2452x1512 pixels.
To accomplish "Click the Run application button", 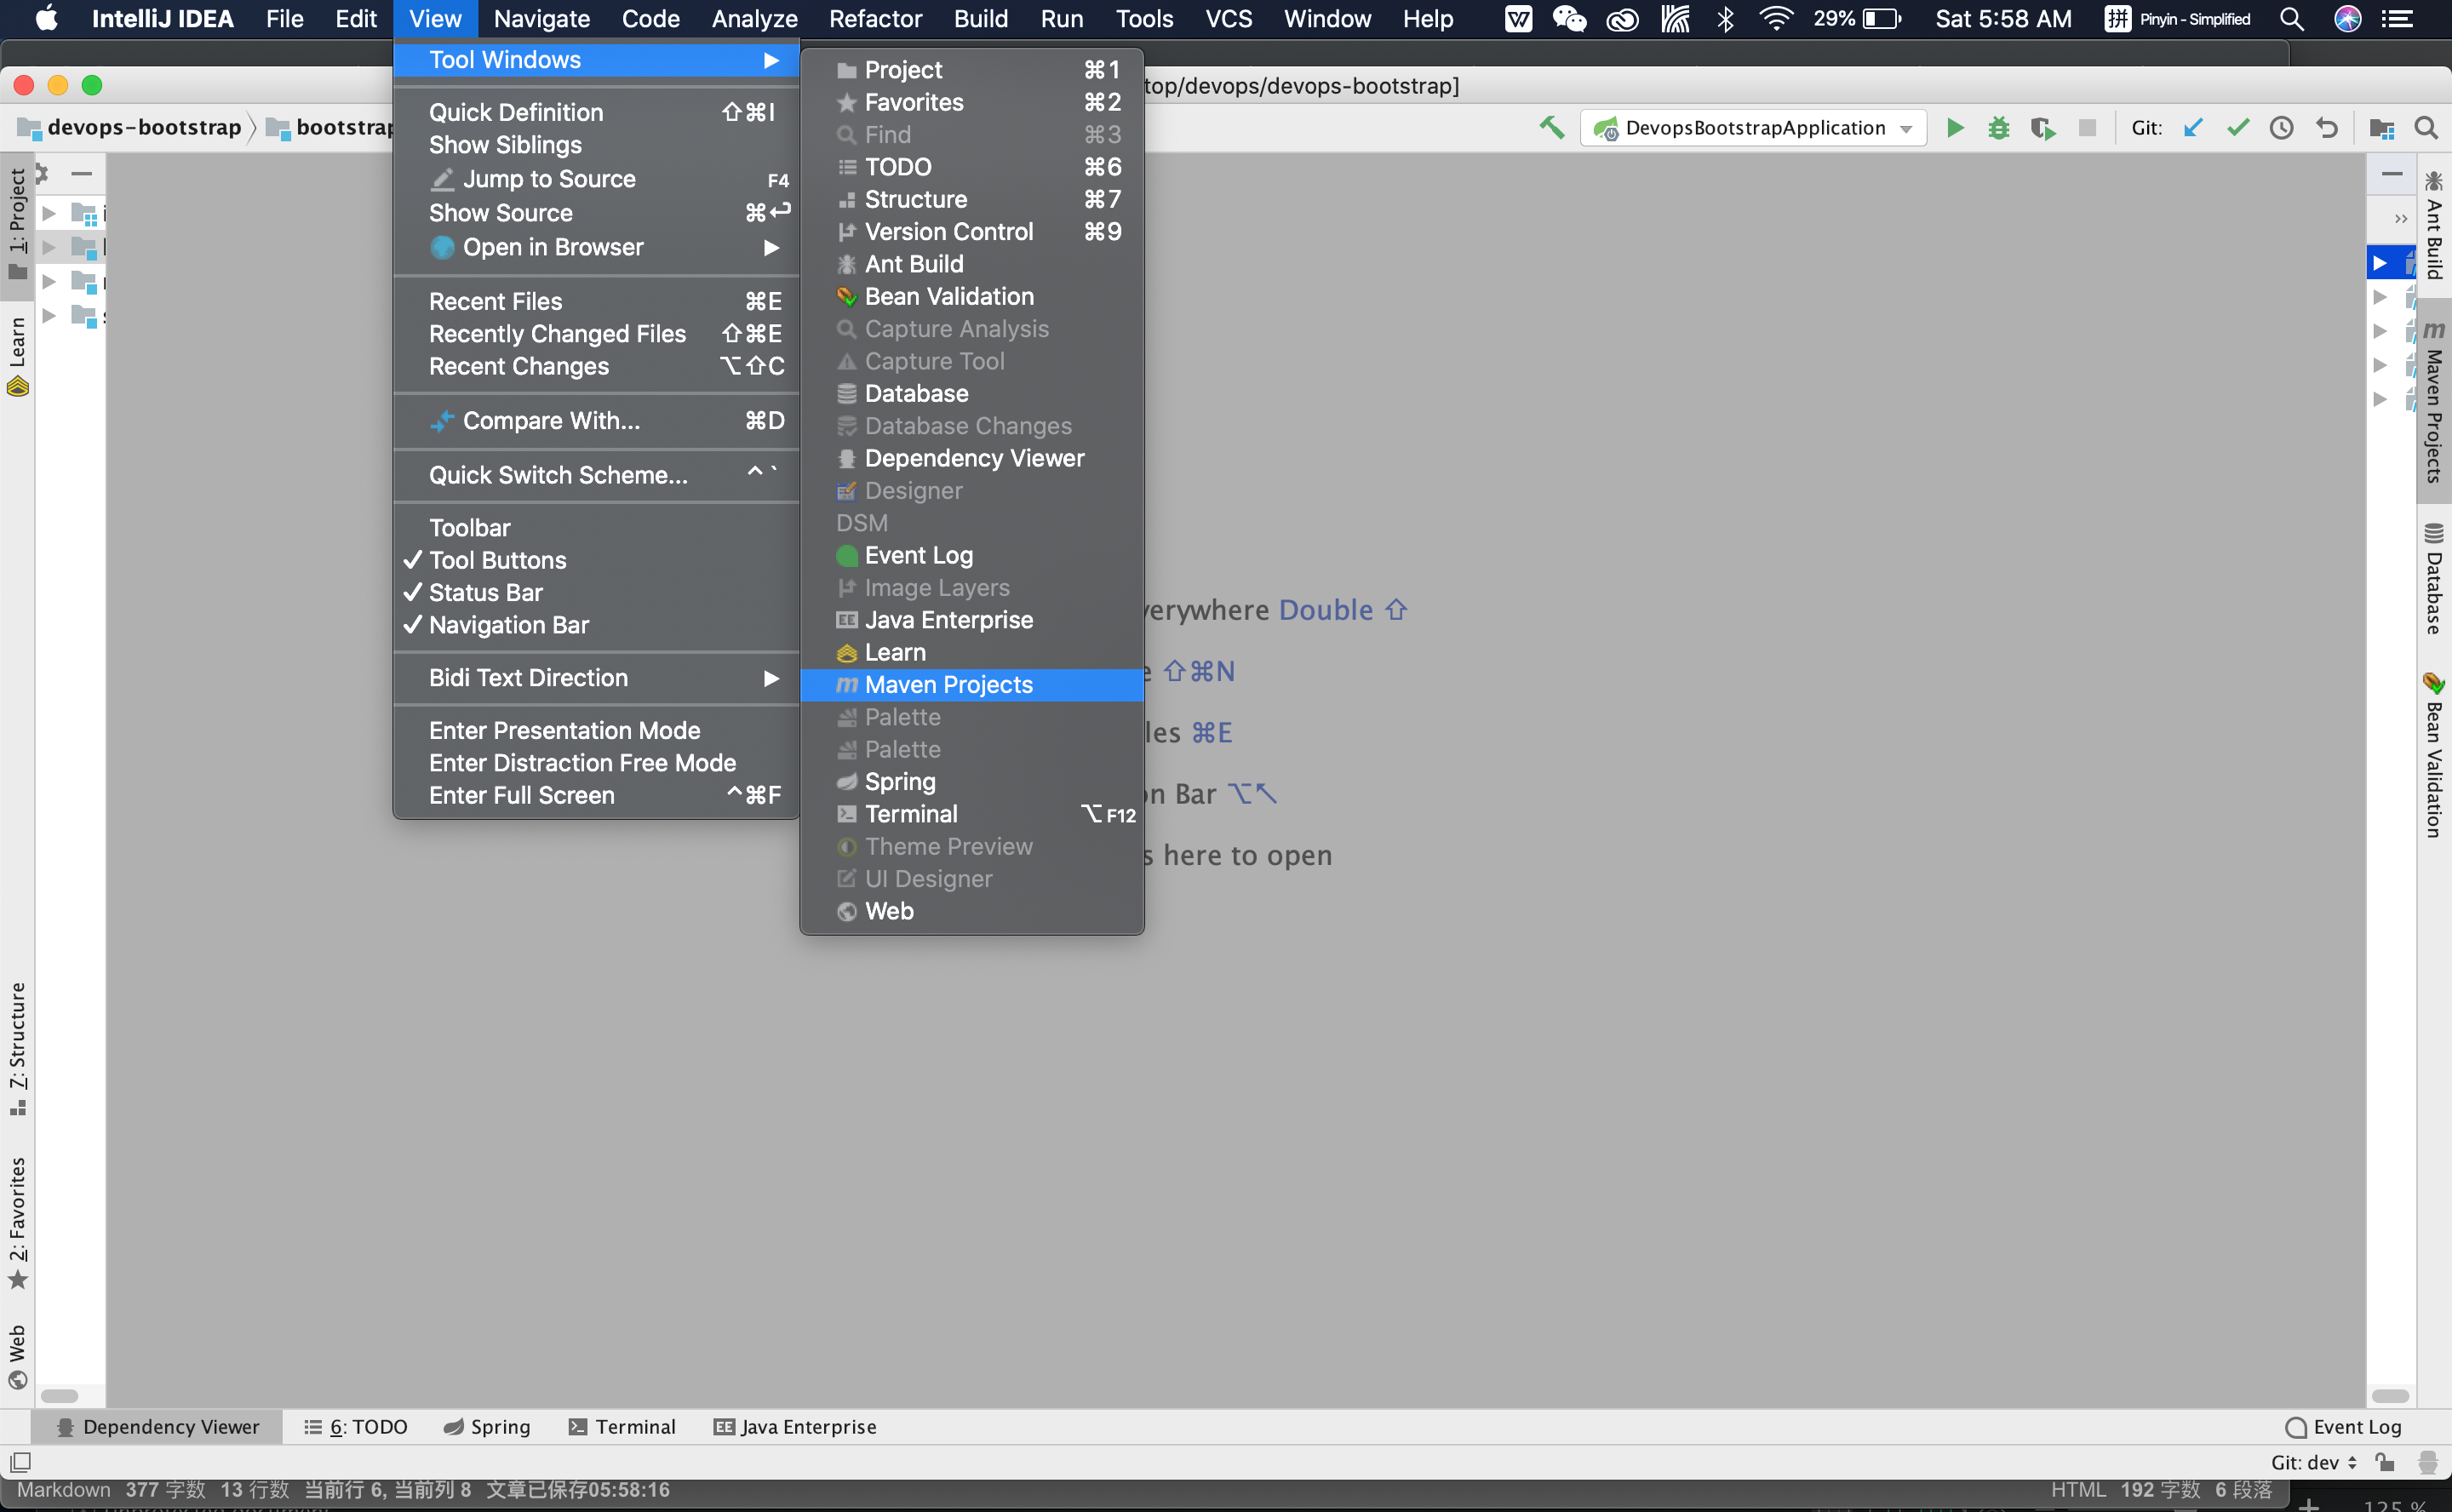I will click(x=1956, y=126).
